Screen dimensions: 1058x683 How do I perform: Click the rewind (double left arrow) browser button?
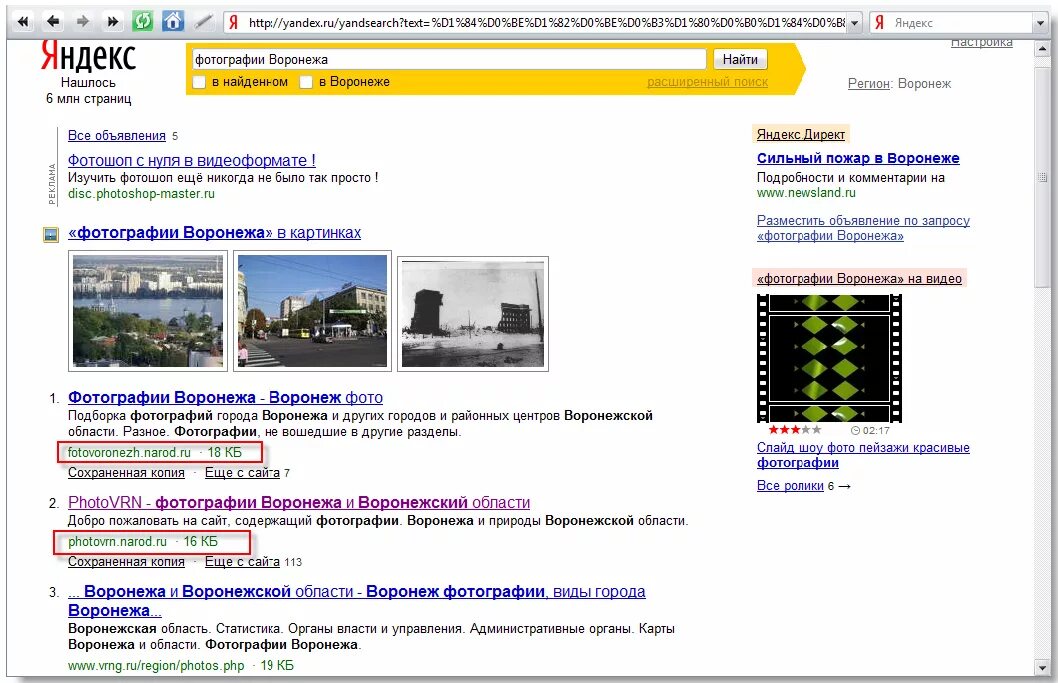point(24,22)
